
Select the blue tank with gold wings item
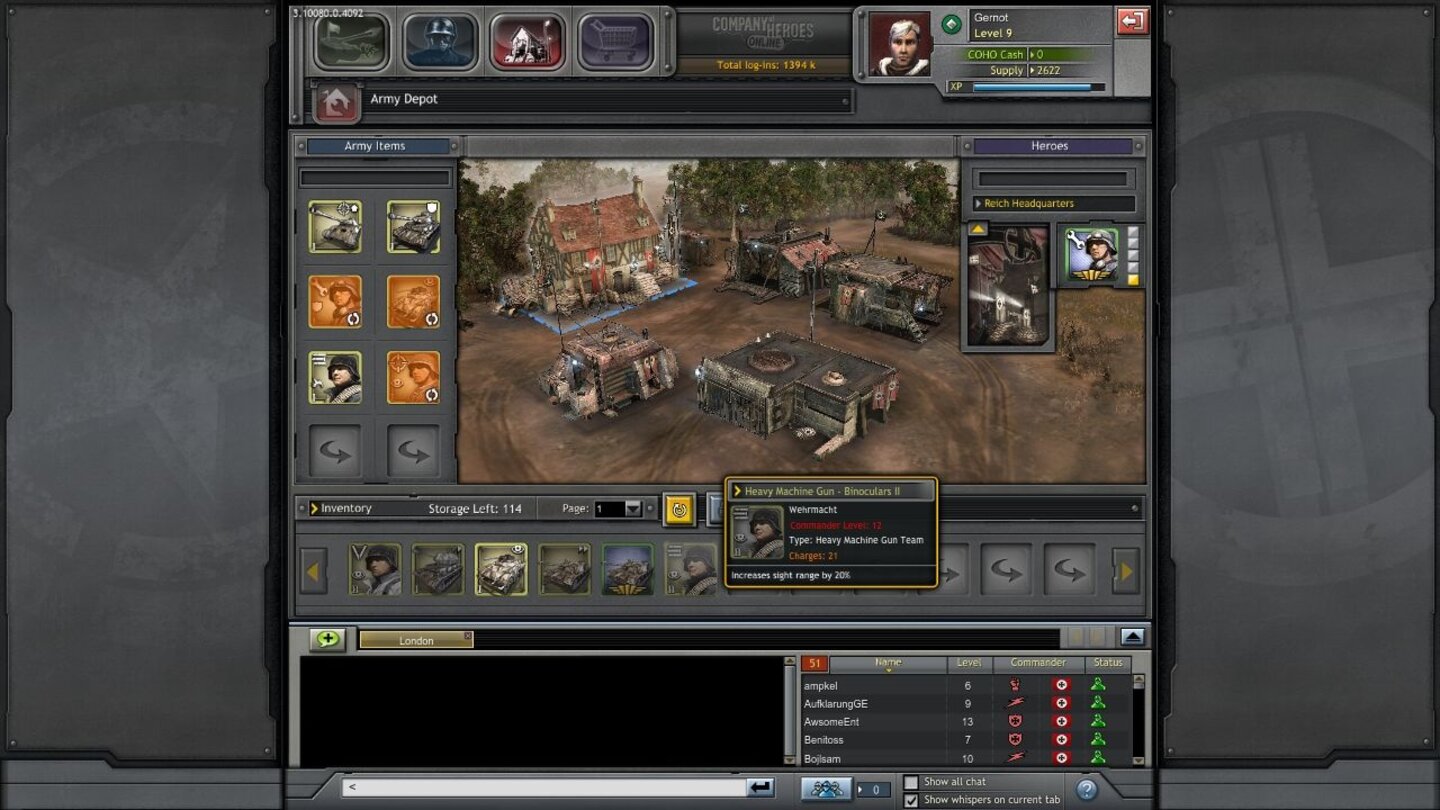pyautogui.click(x=628, y=570)
